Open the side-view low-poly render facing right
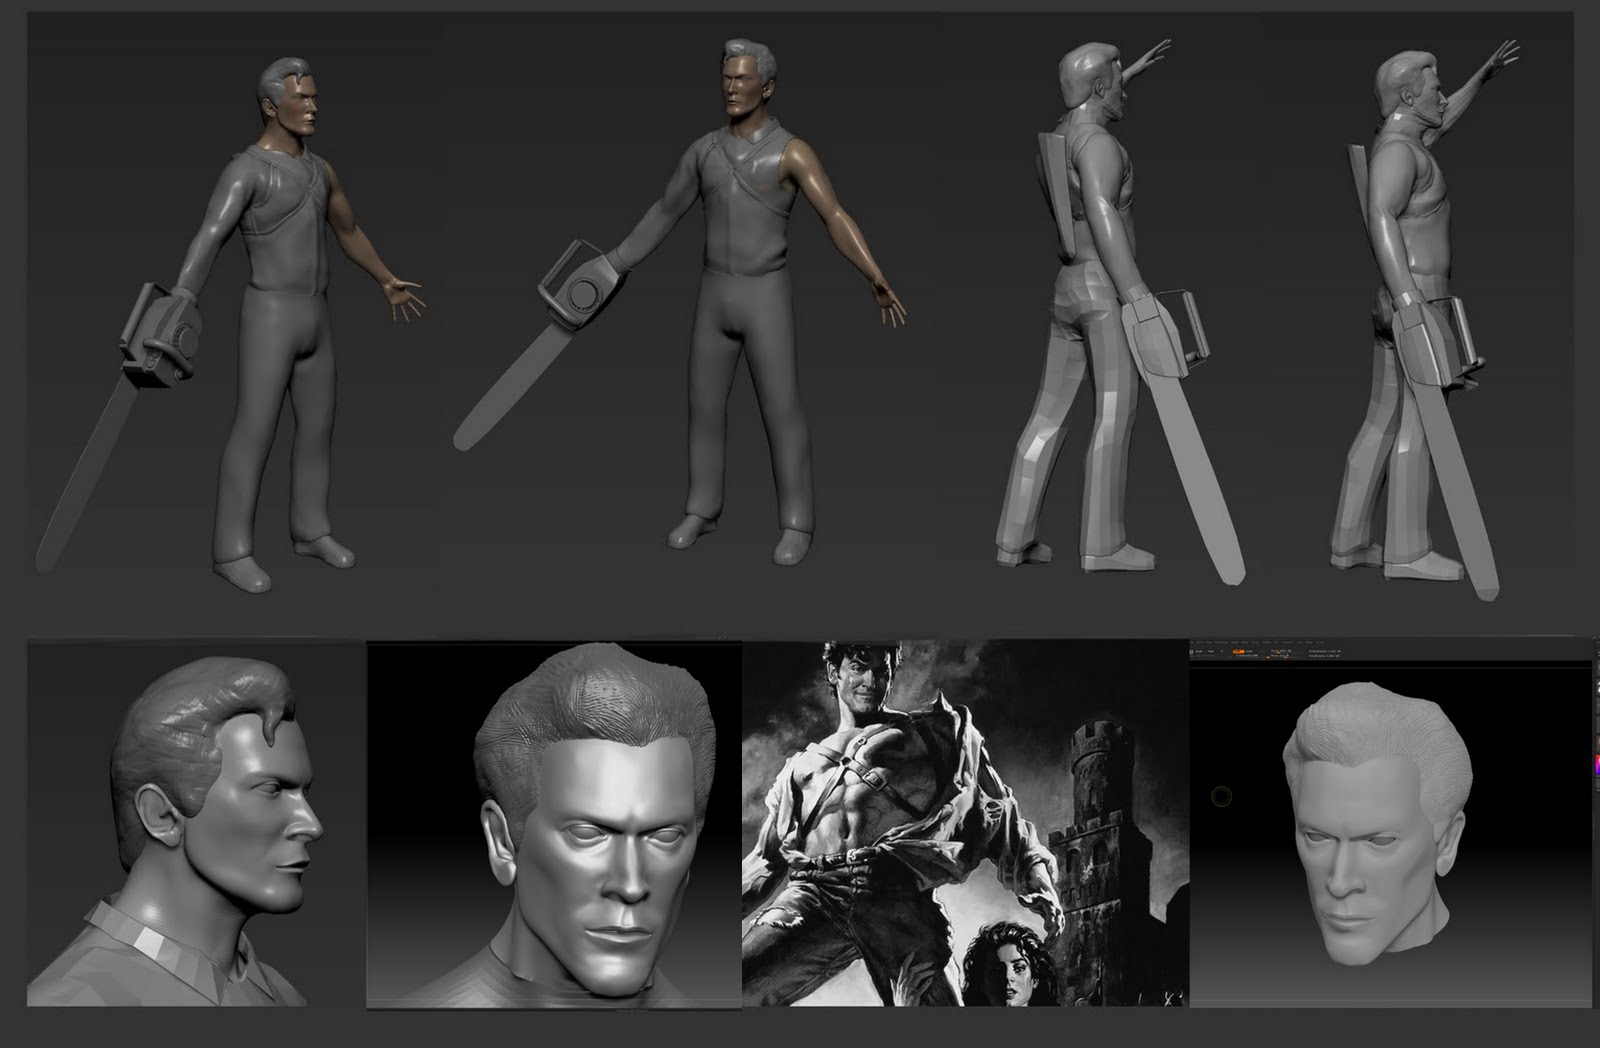This screenshot has width=1600, height=1048. (x=1425, y=320)
